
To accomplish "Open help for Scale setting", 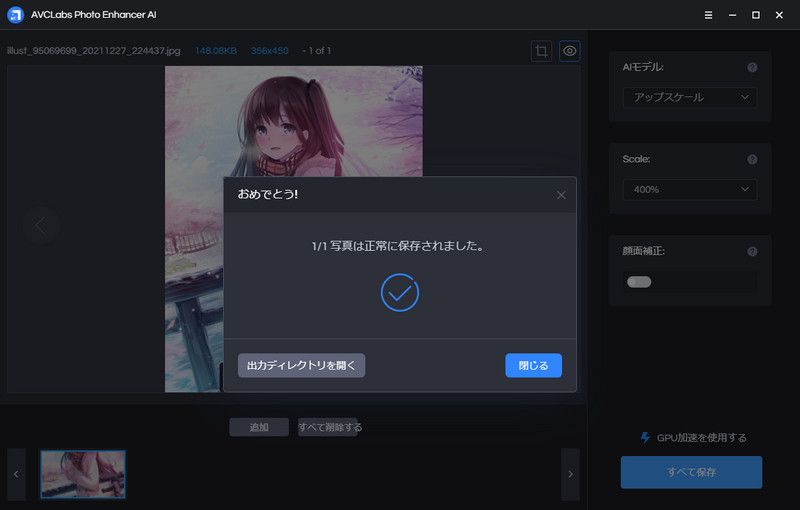I will pos(752,160).
